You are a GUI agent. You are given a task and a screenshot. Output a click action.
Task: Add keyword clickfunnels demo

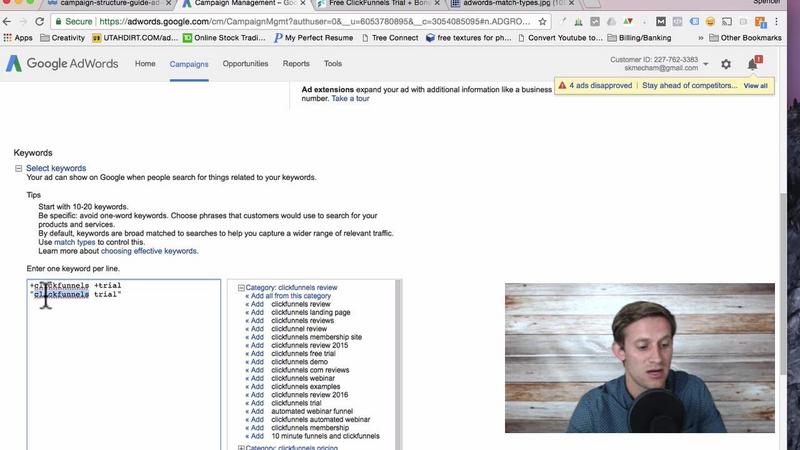tap(255, 362)
